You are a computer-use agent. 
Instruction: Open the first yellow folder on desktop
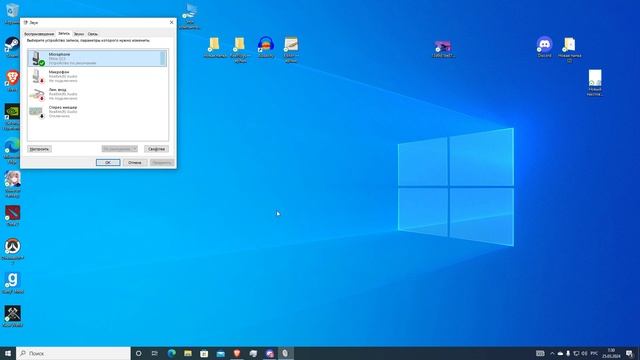(214, 47)
